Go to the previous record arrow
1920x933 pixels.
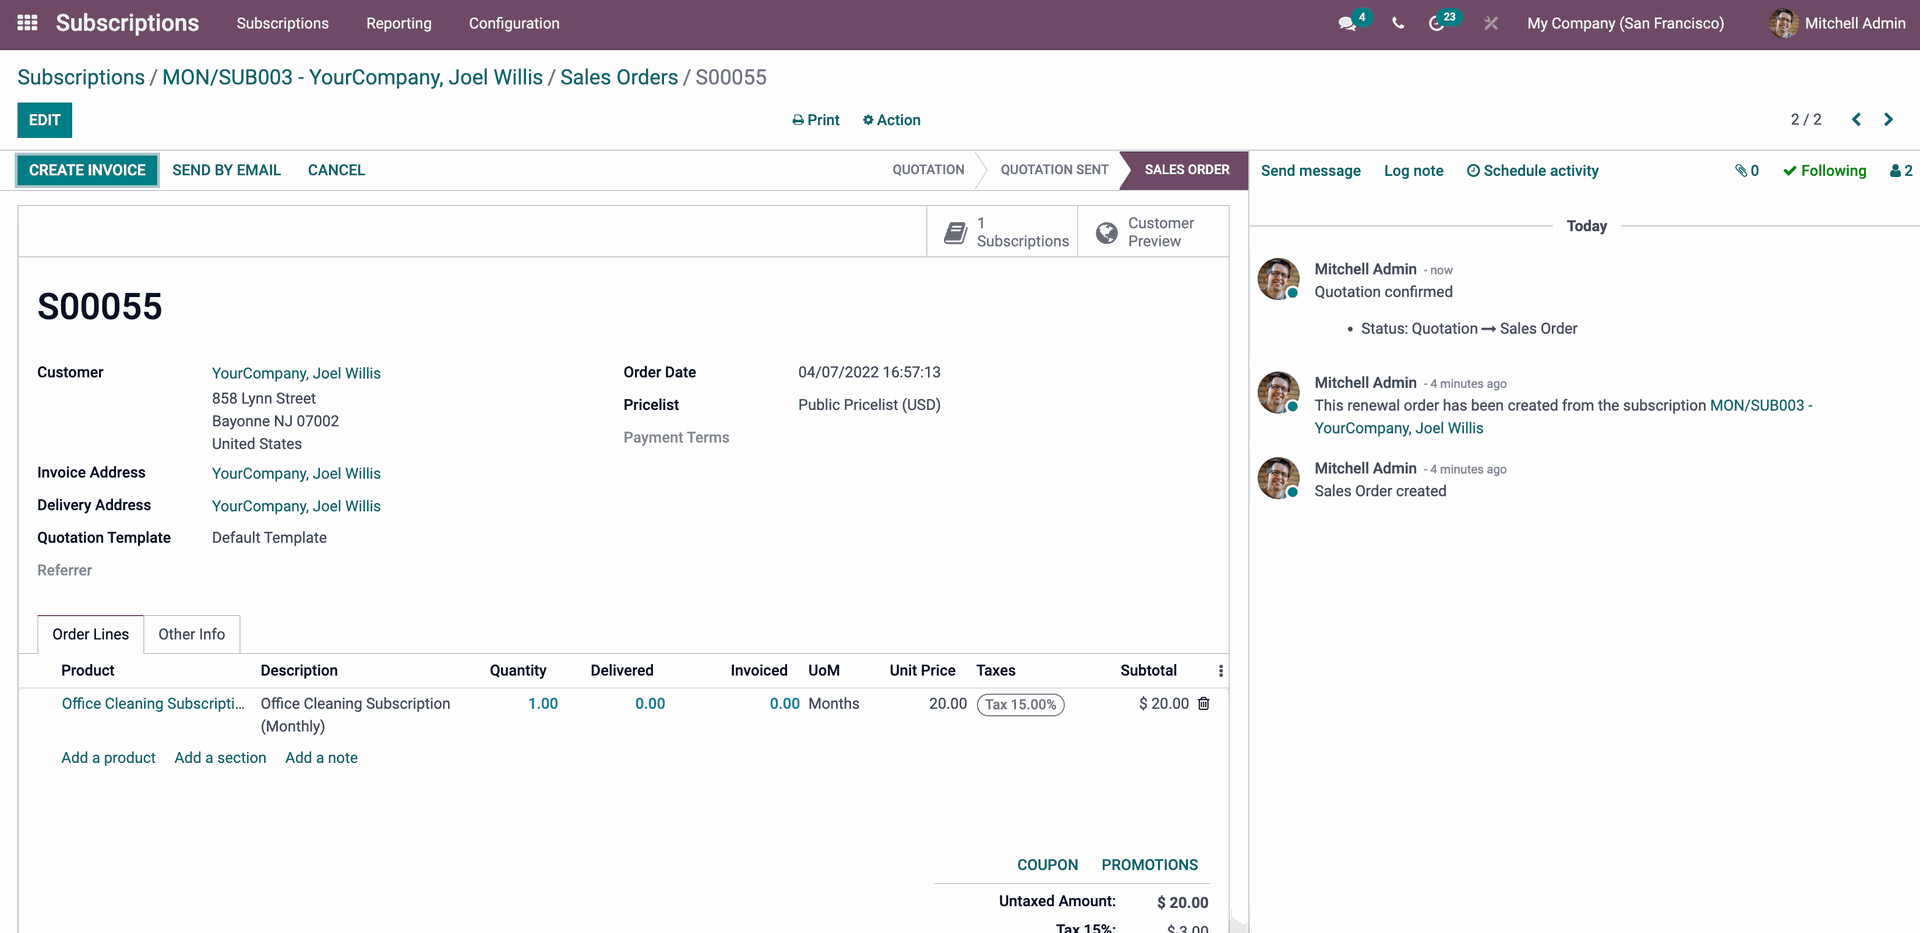pyautogui.click(x=1856, y=120)
